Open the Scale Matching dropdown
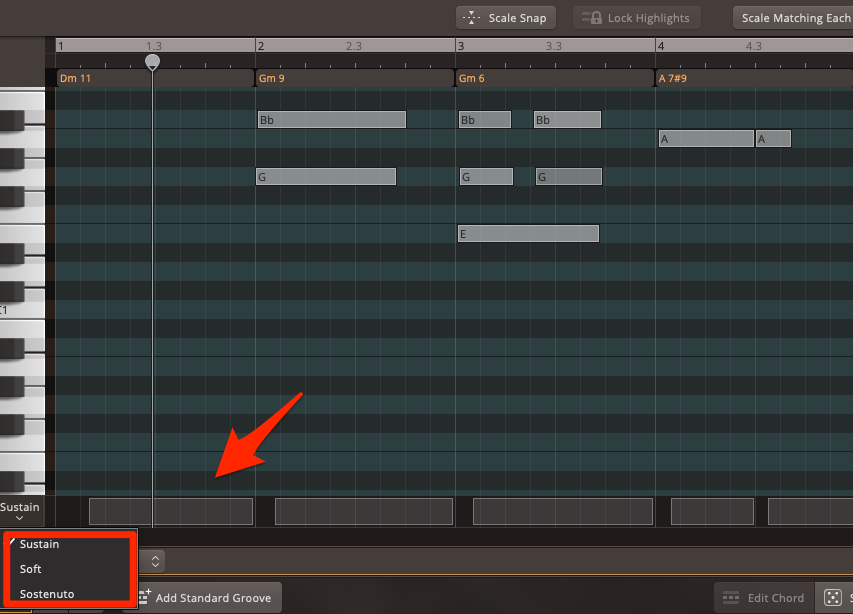This screenshot has height=614, width=853. click(x=794, y=18)
